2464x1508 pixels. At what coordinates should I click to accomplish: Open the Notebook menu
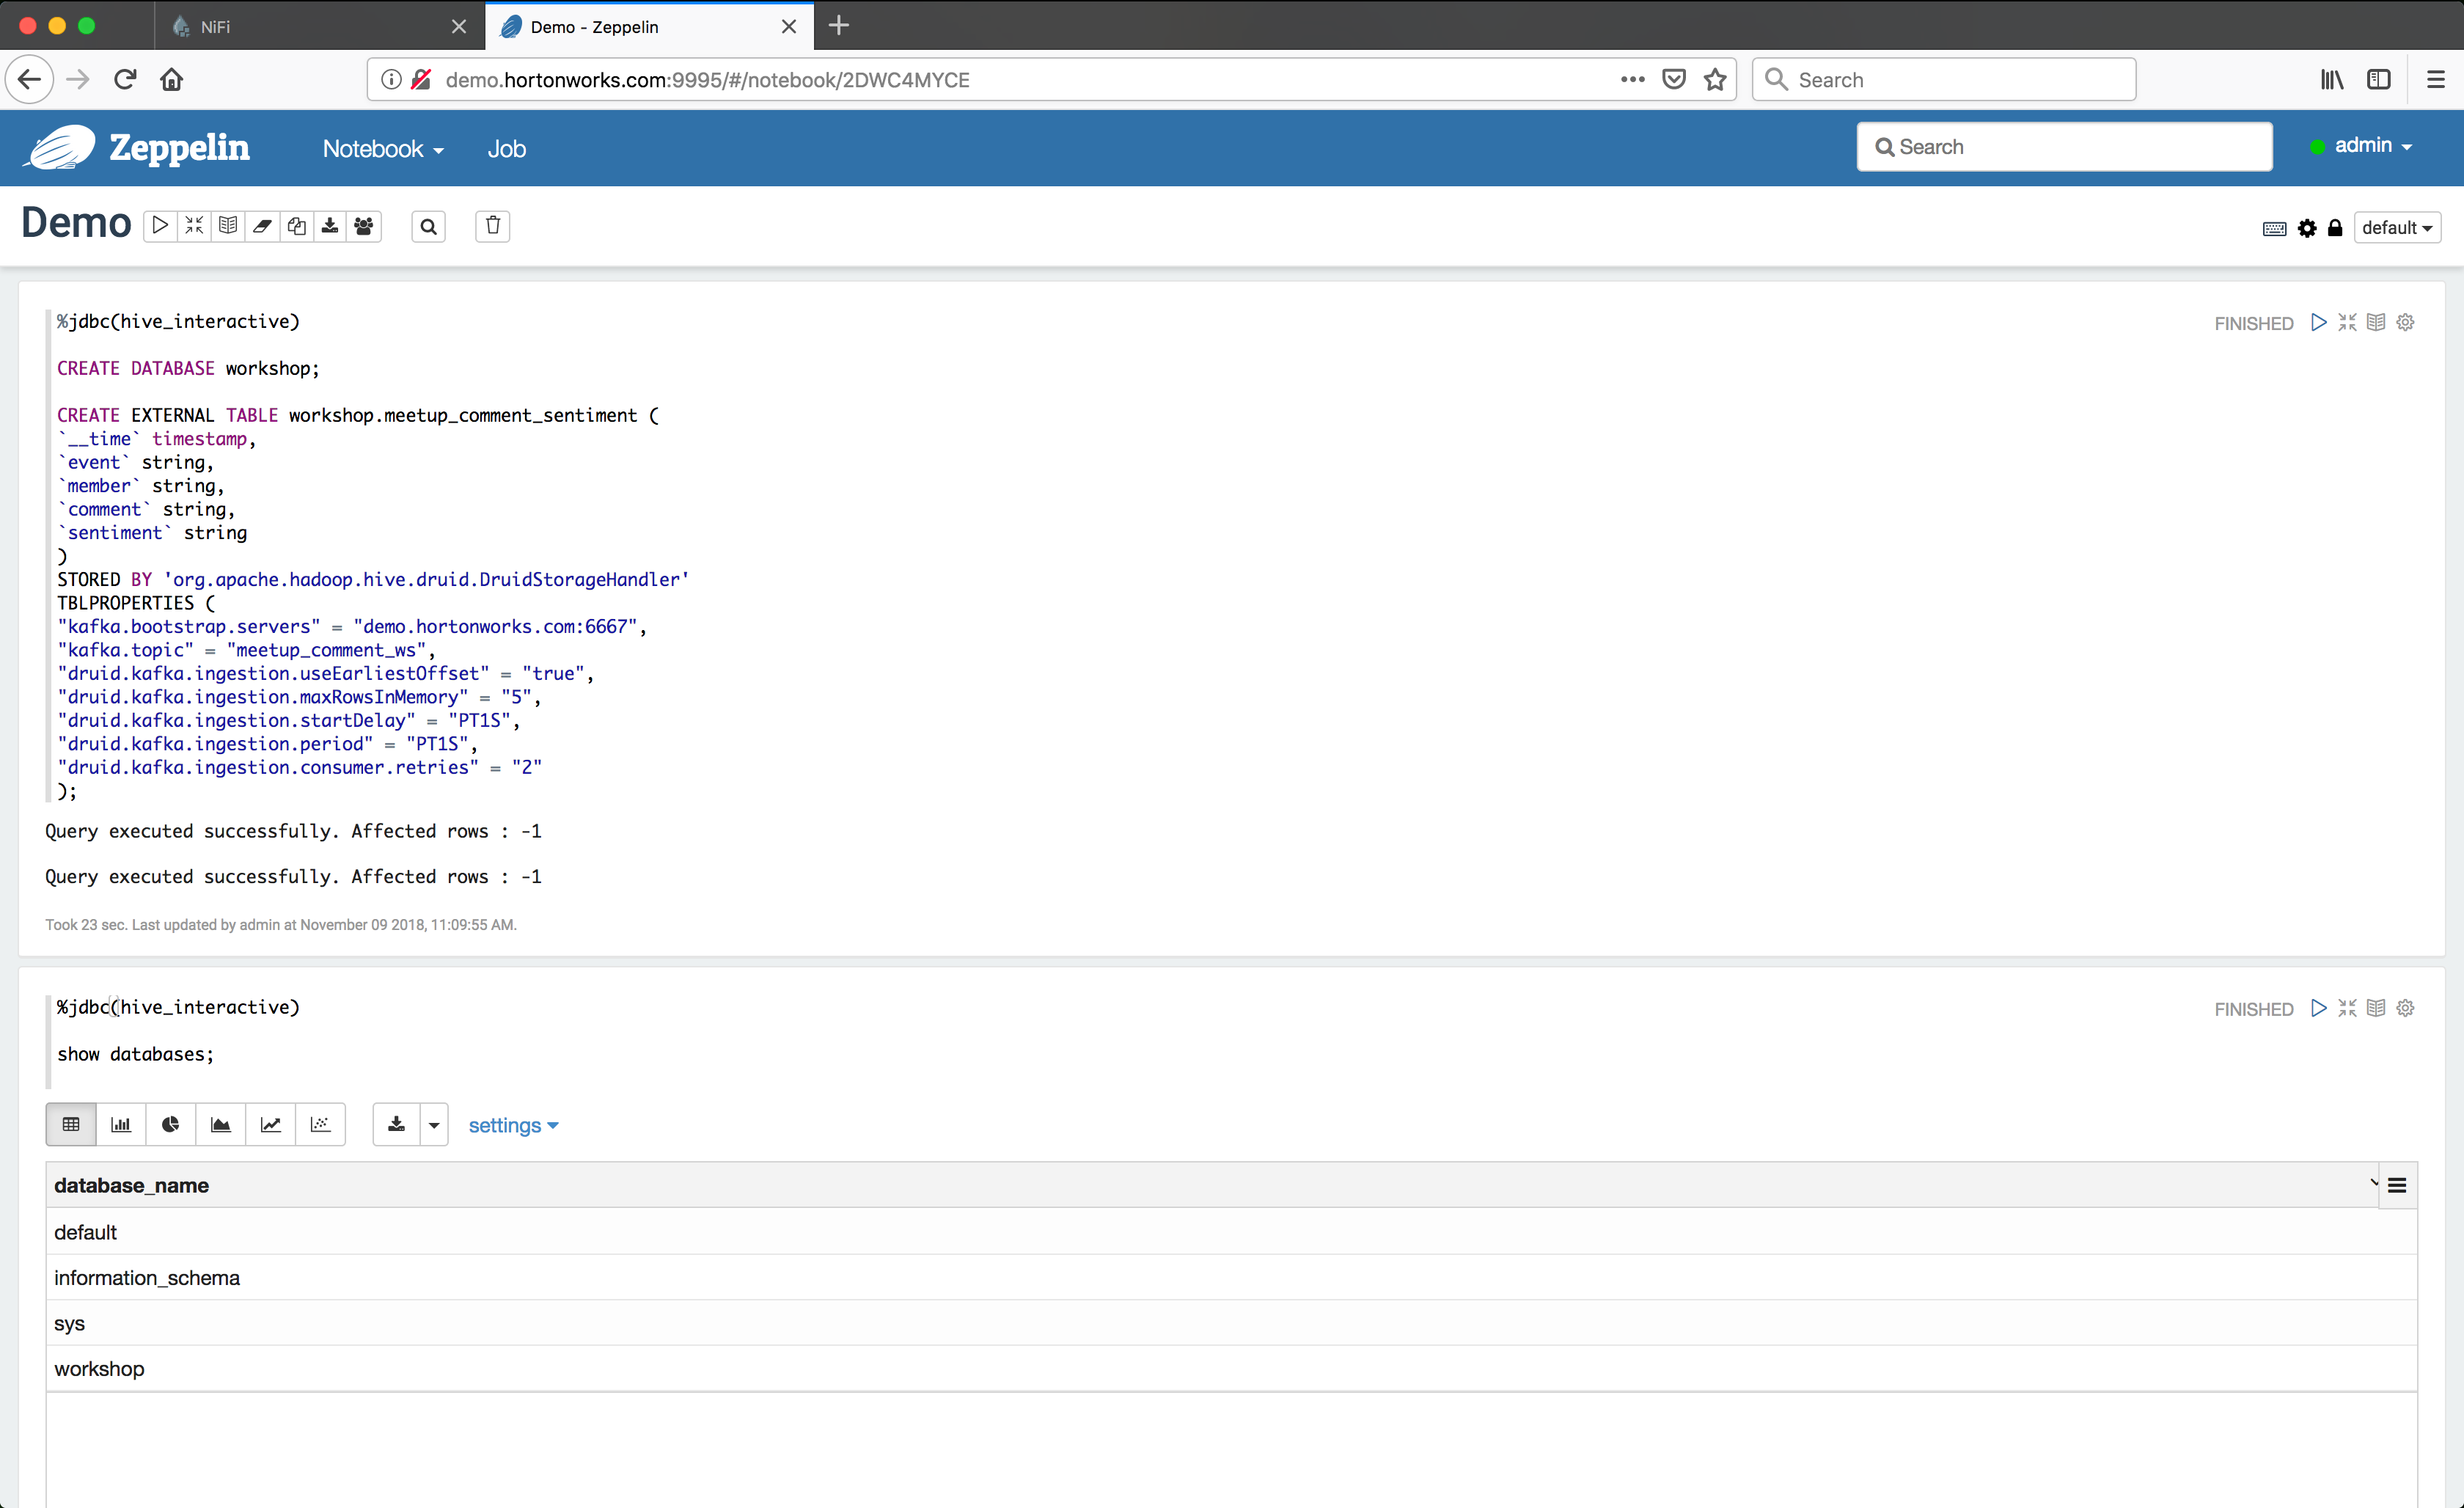[x=382, y=149]
